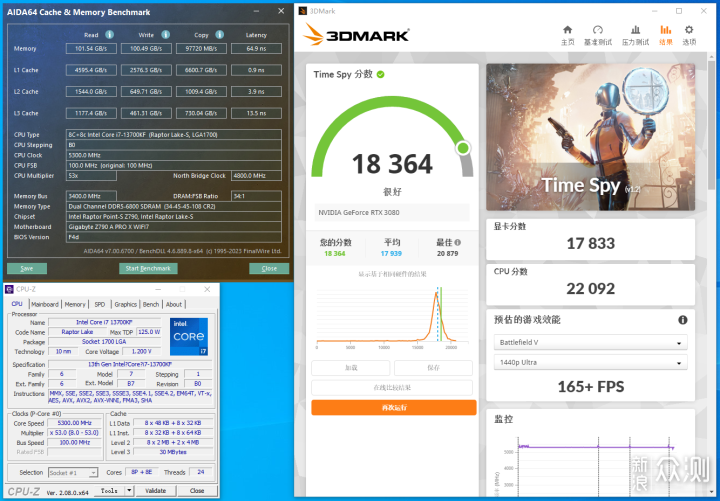The width and height of the screenshot is (720, 501).
Task: Click the orange run again button
Action: coord(394,408)
